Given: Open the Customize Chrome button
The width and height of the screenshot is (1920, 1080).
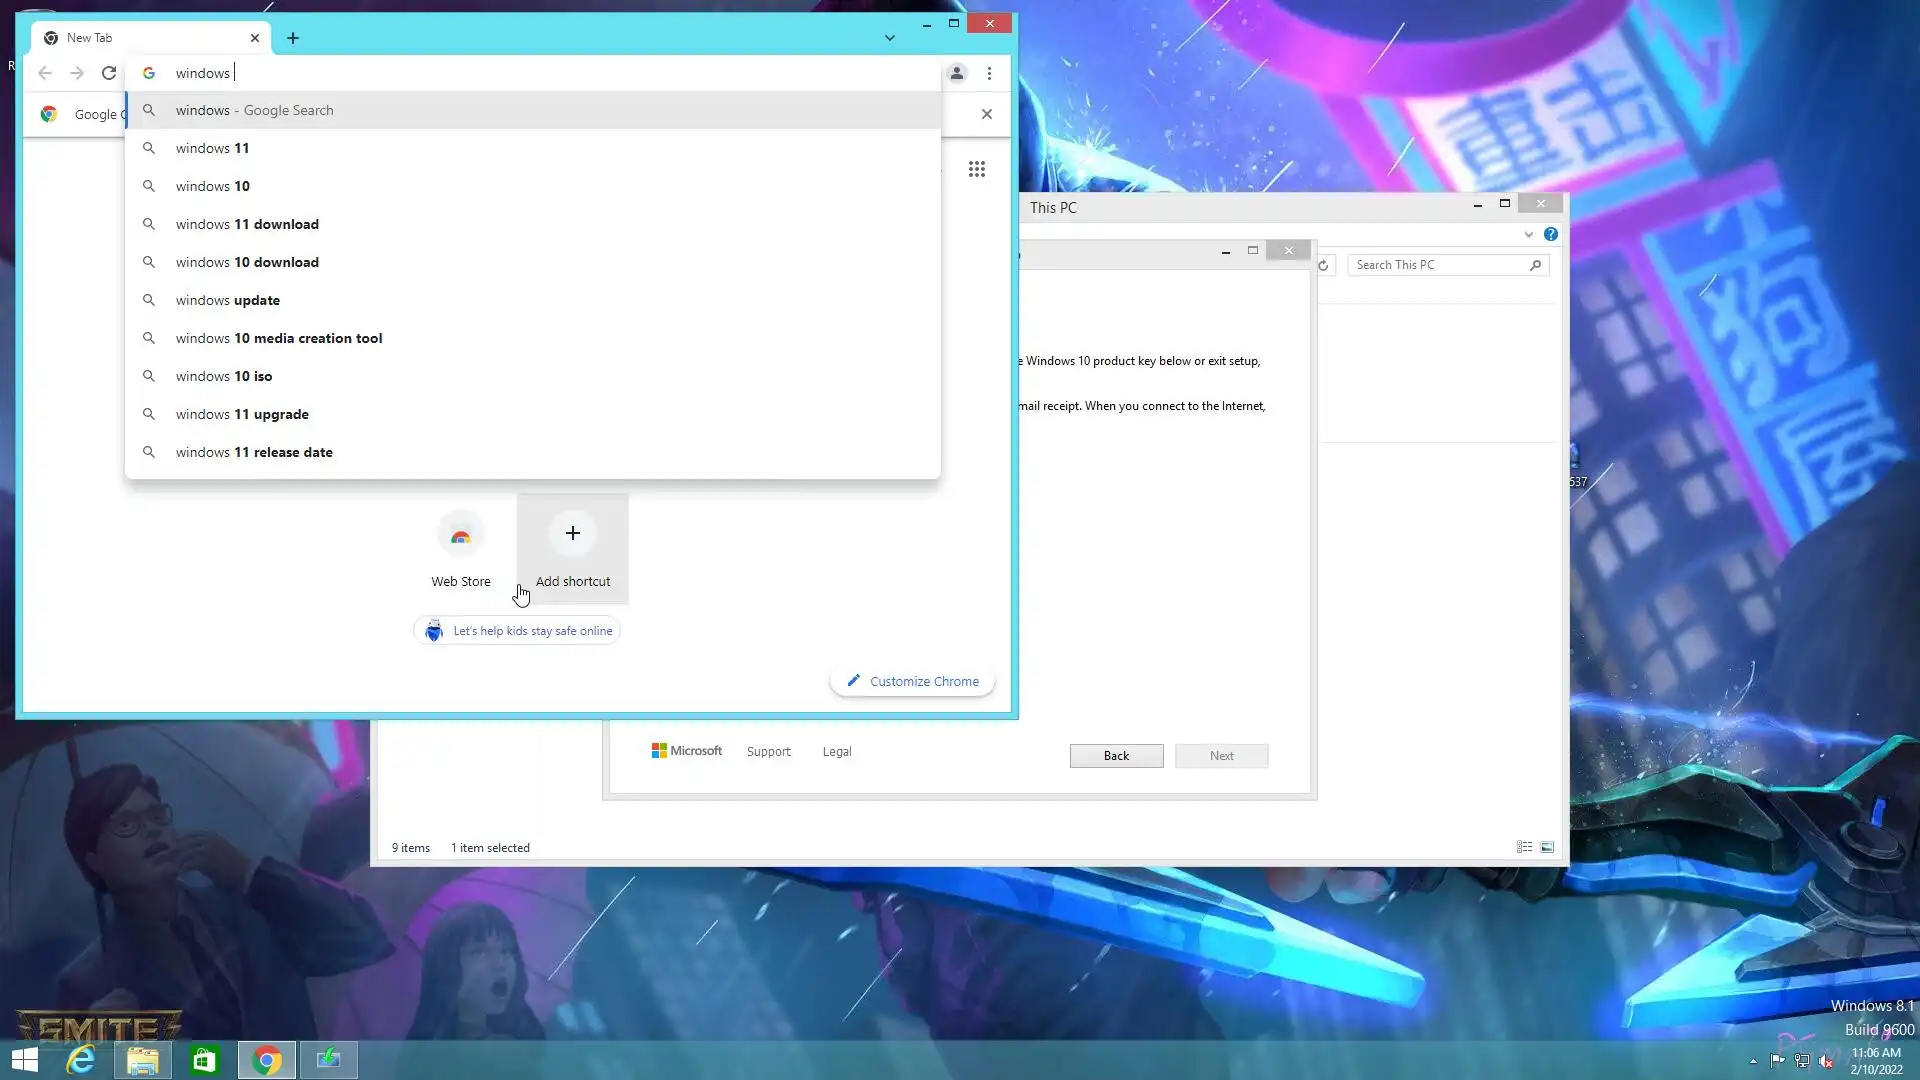Looking at the screenshot, I should [x=912, y=681].
